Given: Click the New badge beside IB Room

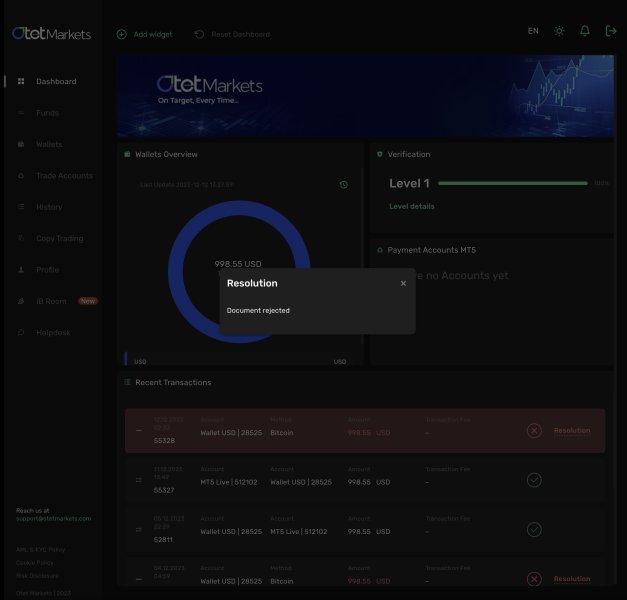Looking at the screenshot, I should click(x=88, y=301).
